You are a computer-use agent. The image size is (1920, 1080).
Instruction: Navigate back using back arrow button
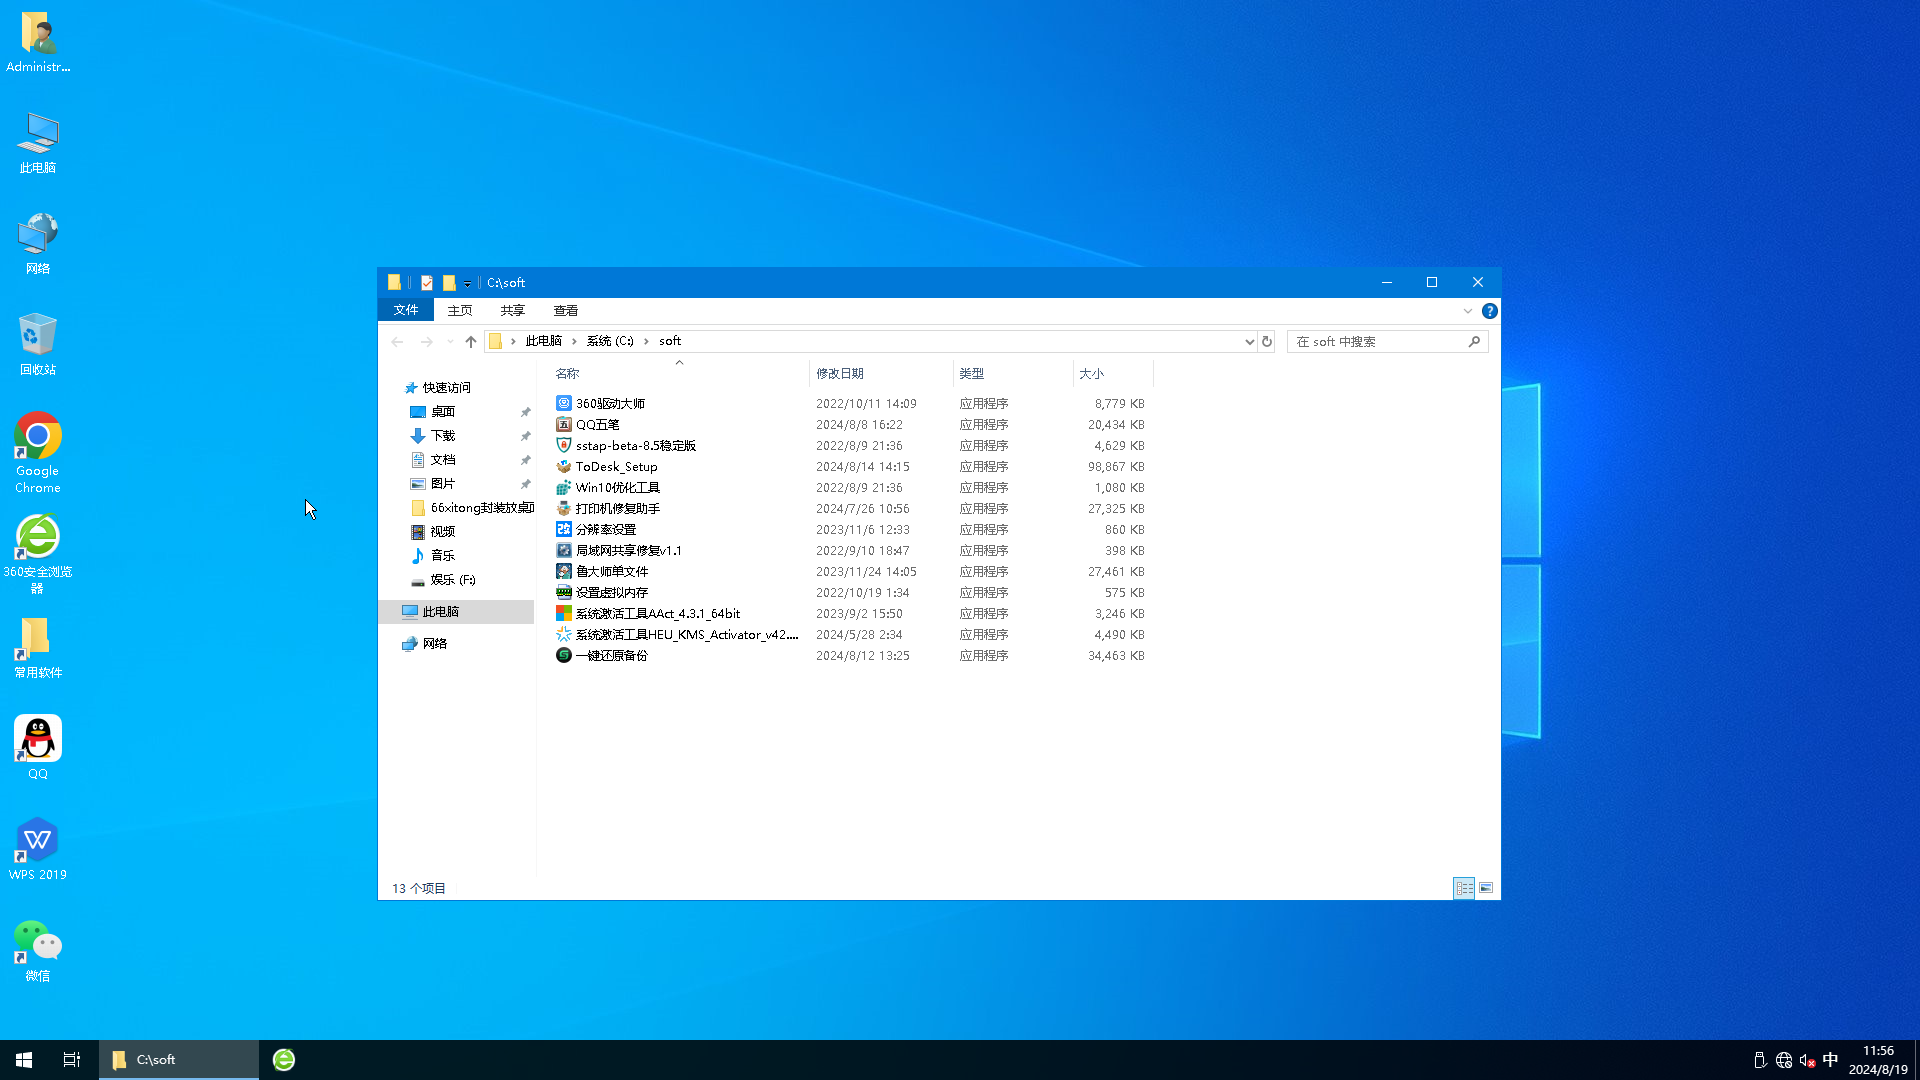coord(397,340)
